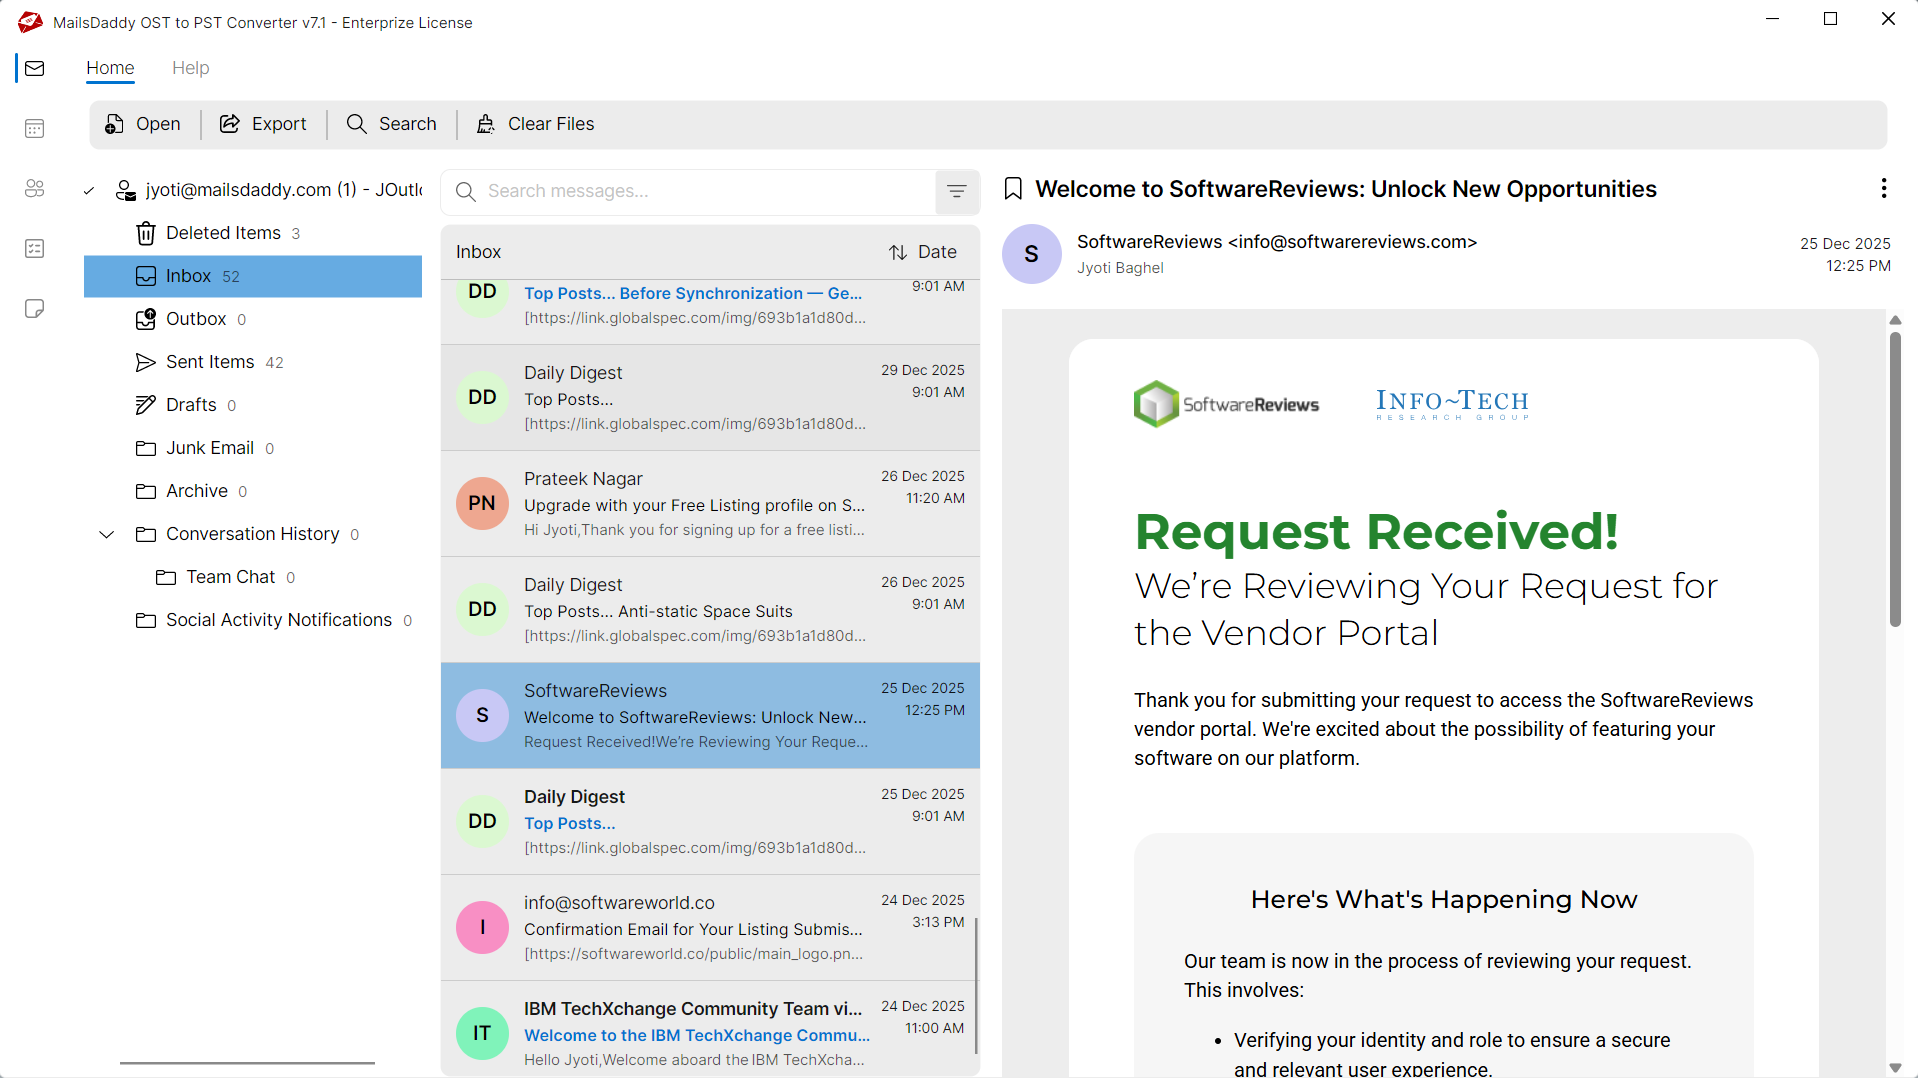Viewport: 1918px width, 1078px height.
Task: Click the sender address SoftwareReviews <info@softwarereviews.com>
Action: click(x=1277, y=242)
